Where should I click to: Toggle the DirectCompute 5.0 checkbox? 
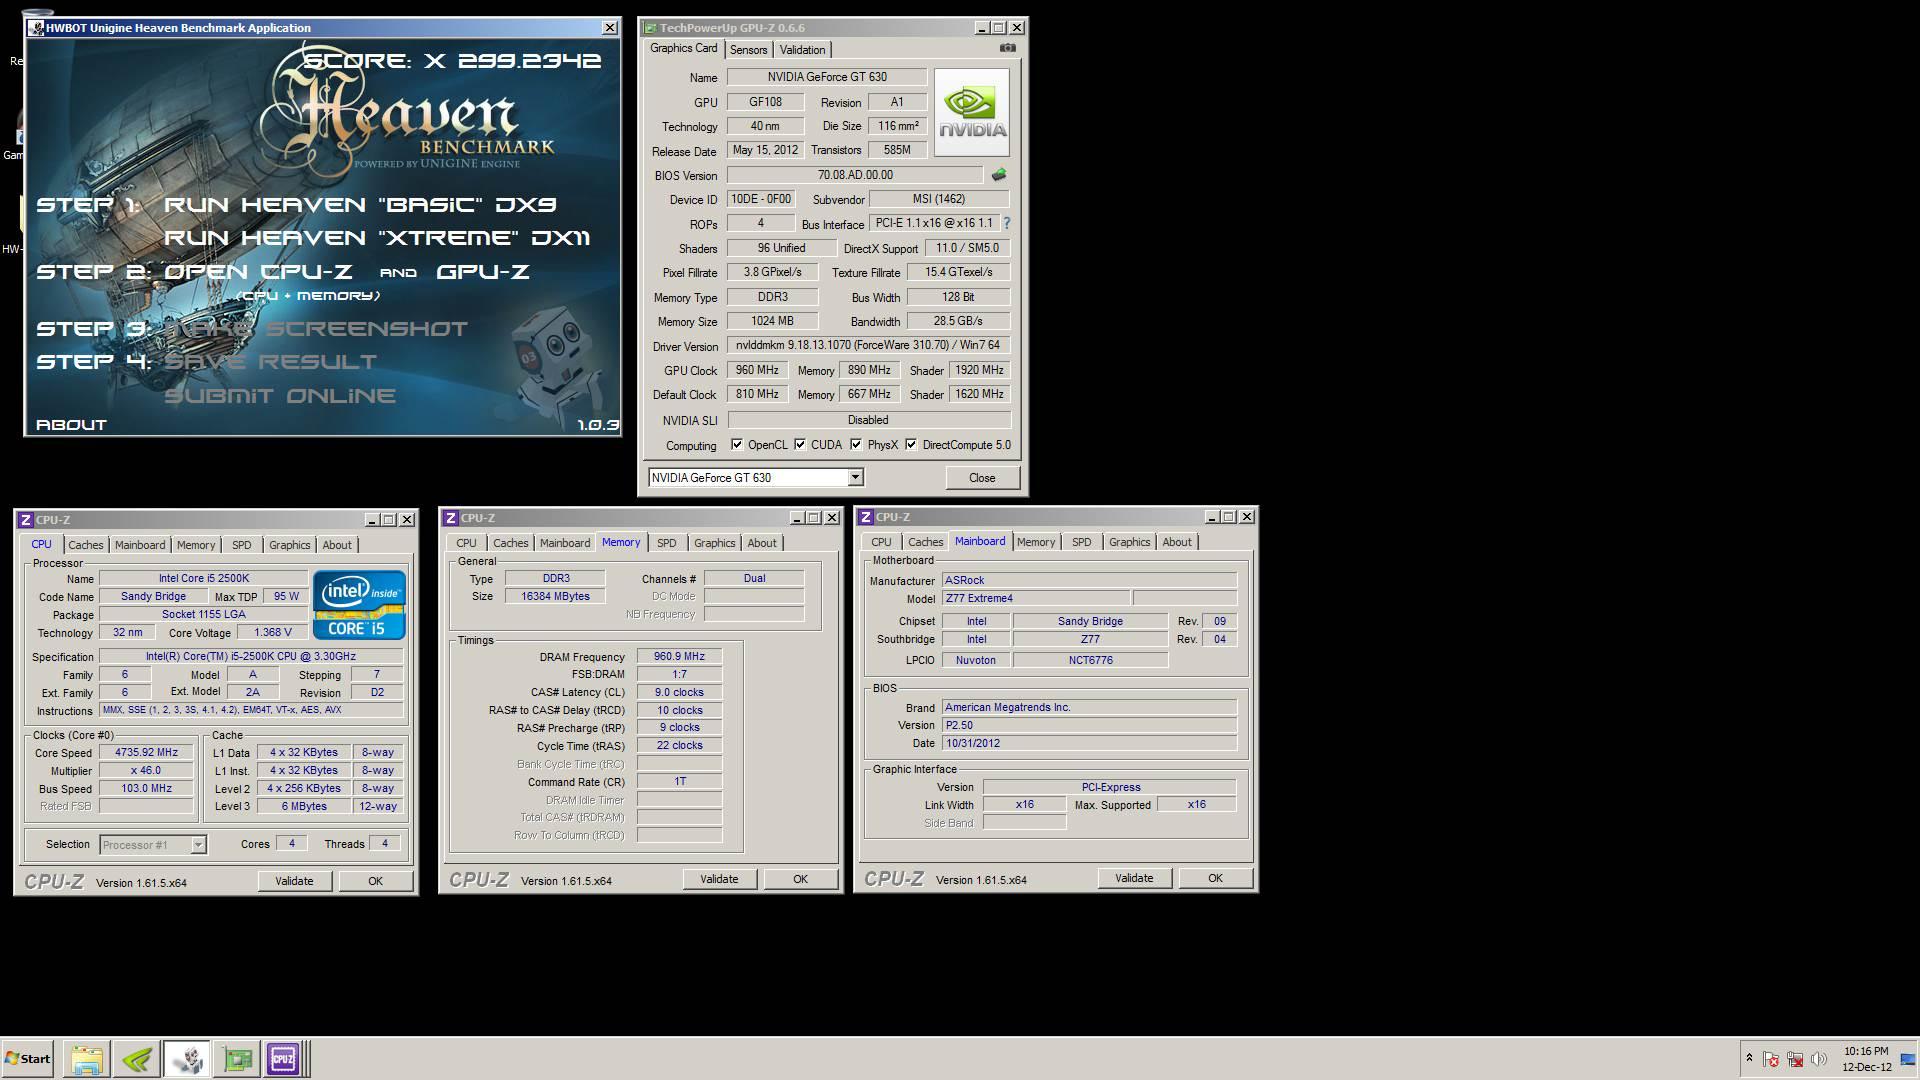click(911, 445)
